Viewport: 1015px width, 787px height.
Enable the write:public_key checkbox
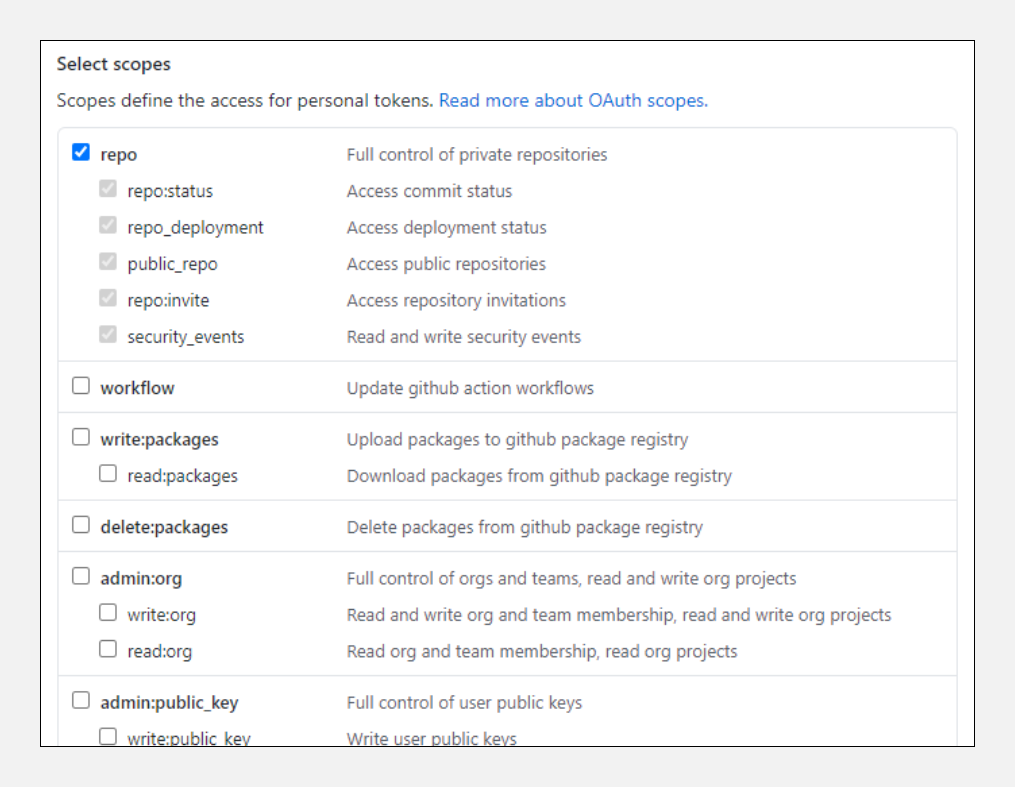click(x=108, y=737)
